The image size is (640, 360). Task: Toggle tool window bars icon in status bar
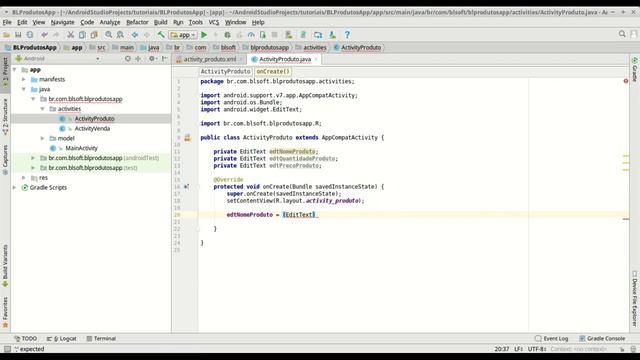(x=7, y=349)
